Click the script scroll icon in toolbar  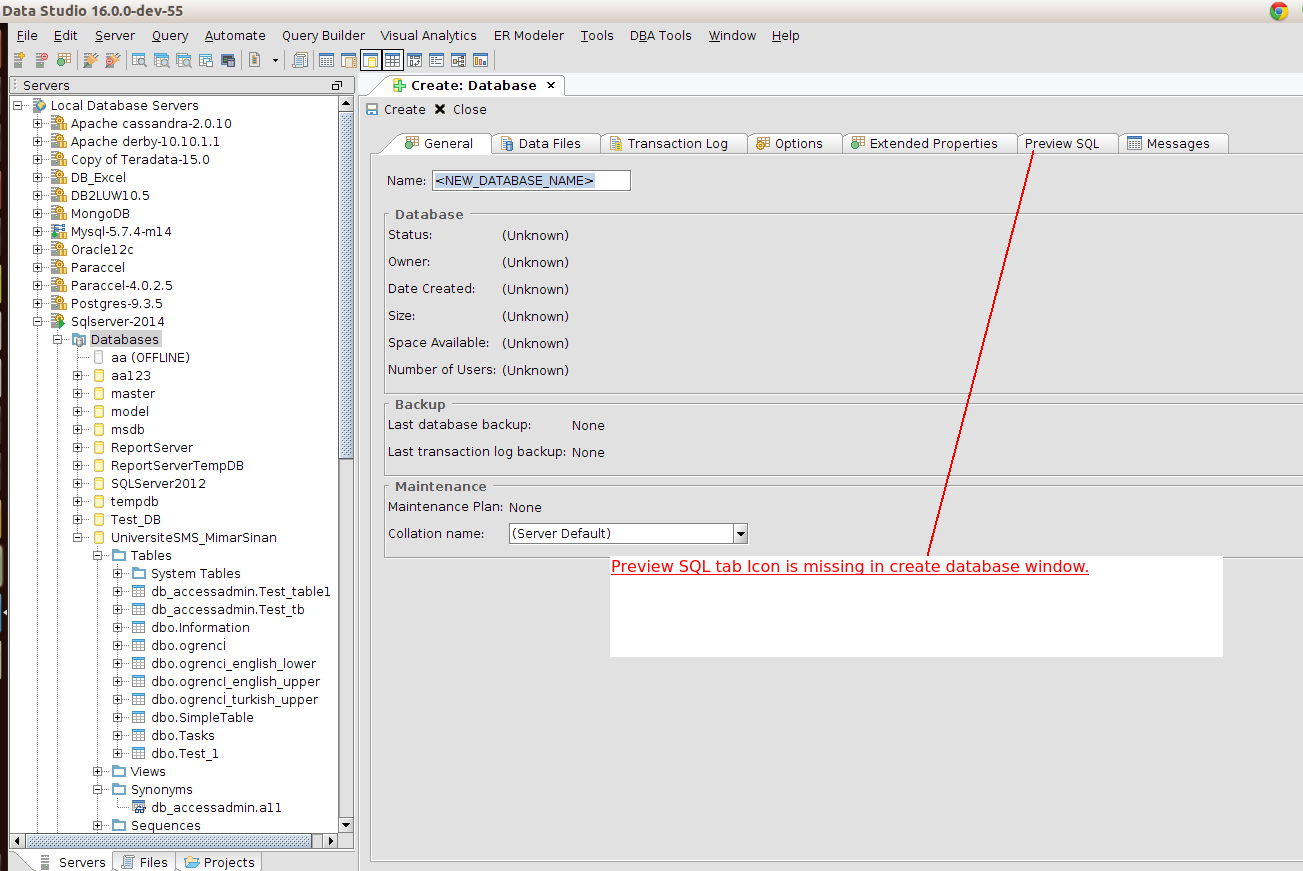pos(300,60)
